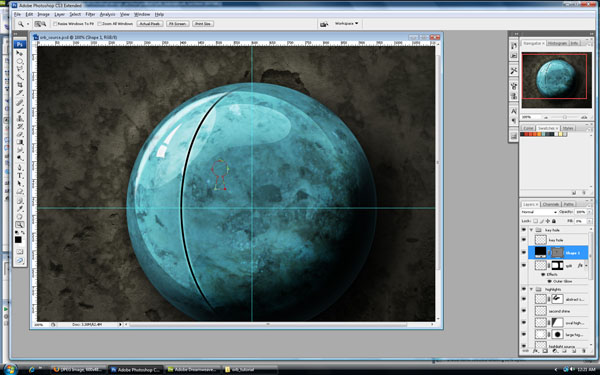Select the Brush tool
The image size is (600, 375).
19,111
